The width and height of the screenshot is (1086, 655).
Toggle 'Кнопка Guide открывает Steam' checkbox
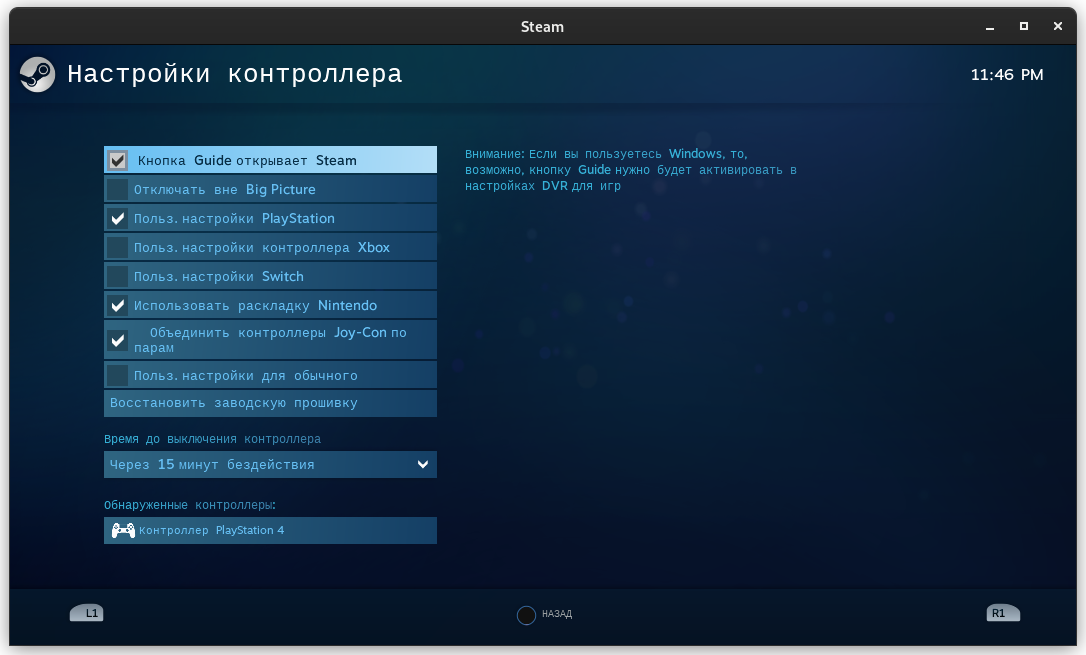118,161
